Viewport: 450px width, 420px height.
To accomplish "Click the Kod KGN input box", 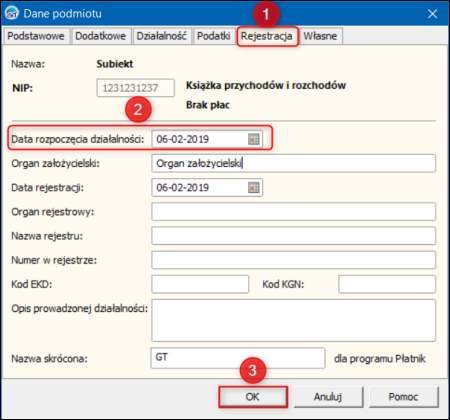I will (x=387, y=284).
